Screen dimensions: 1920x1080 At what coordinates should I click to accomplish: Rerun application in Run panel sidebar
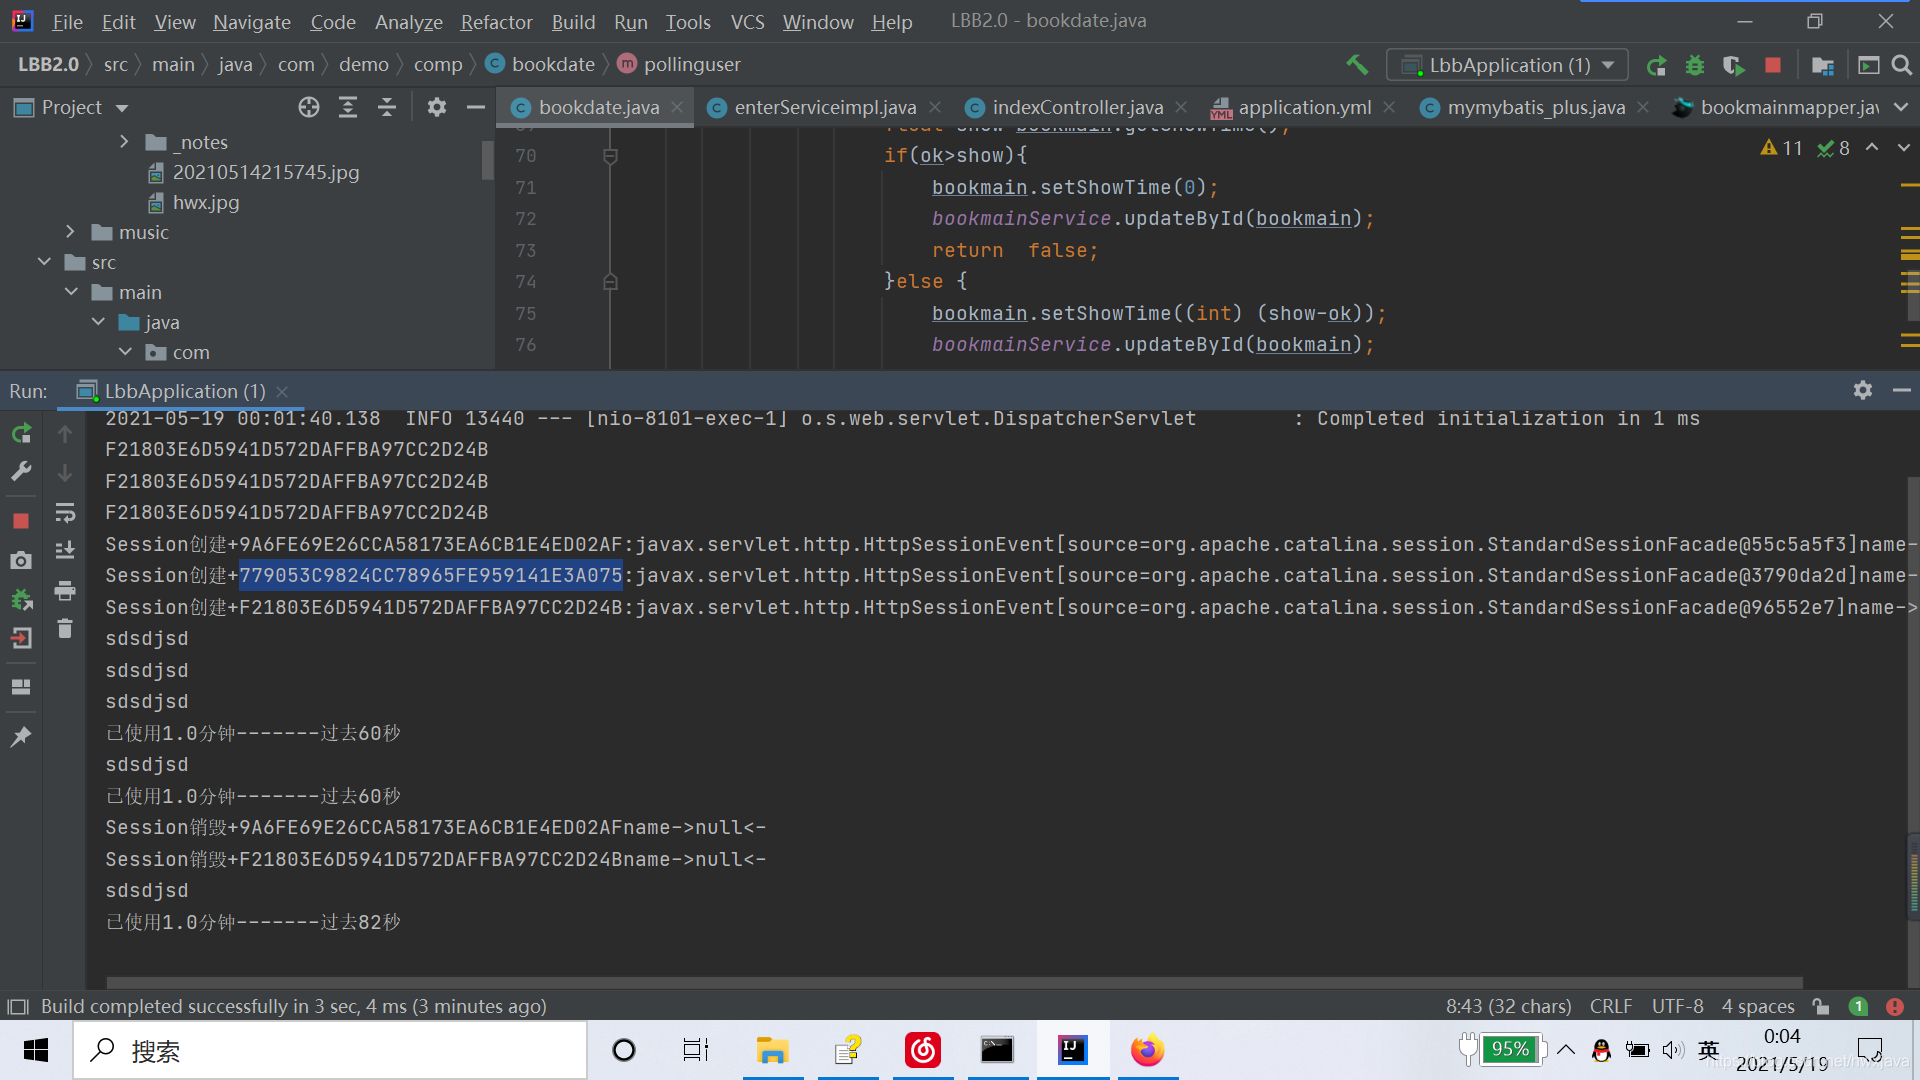21,433
